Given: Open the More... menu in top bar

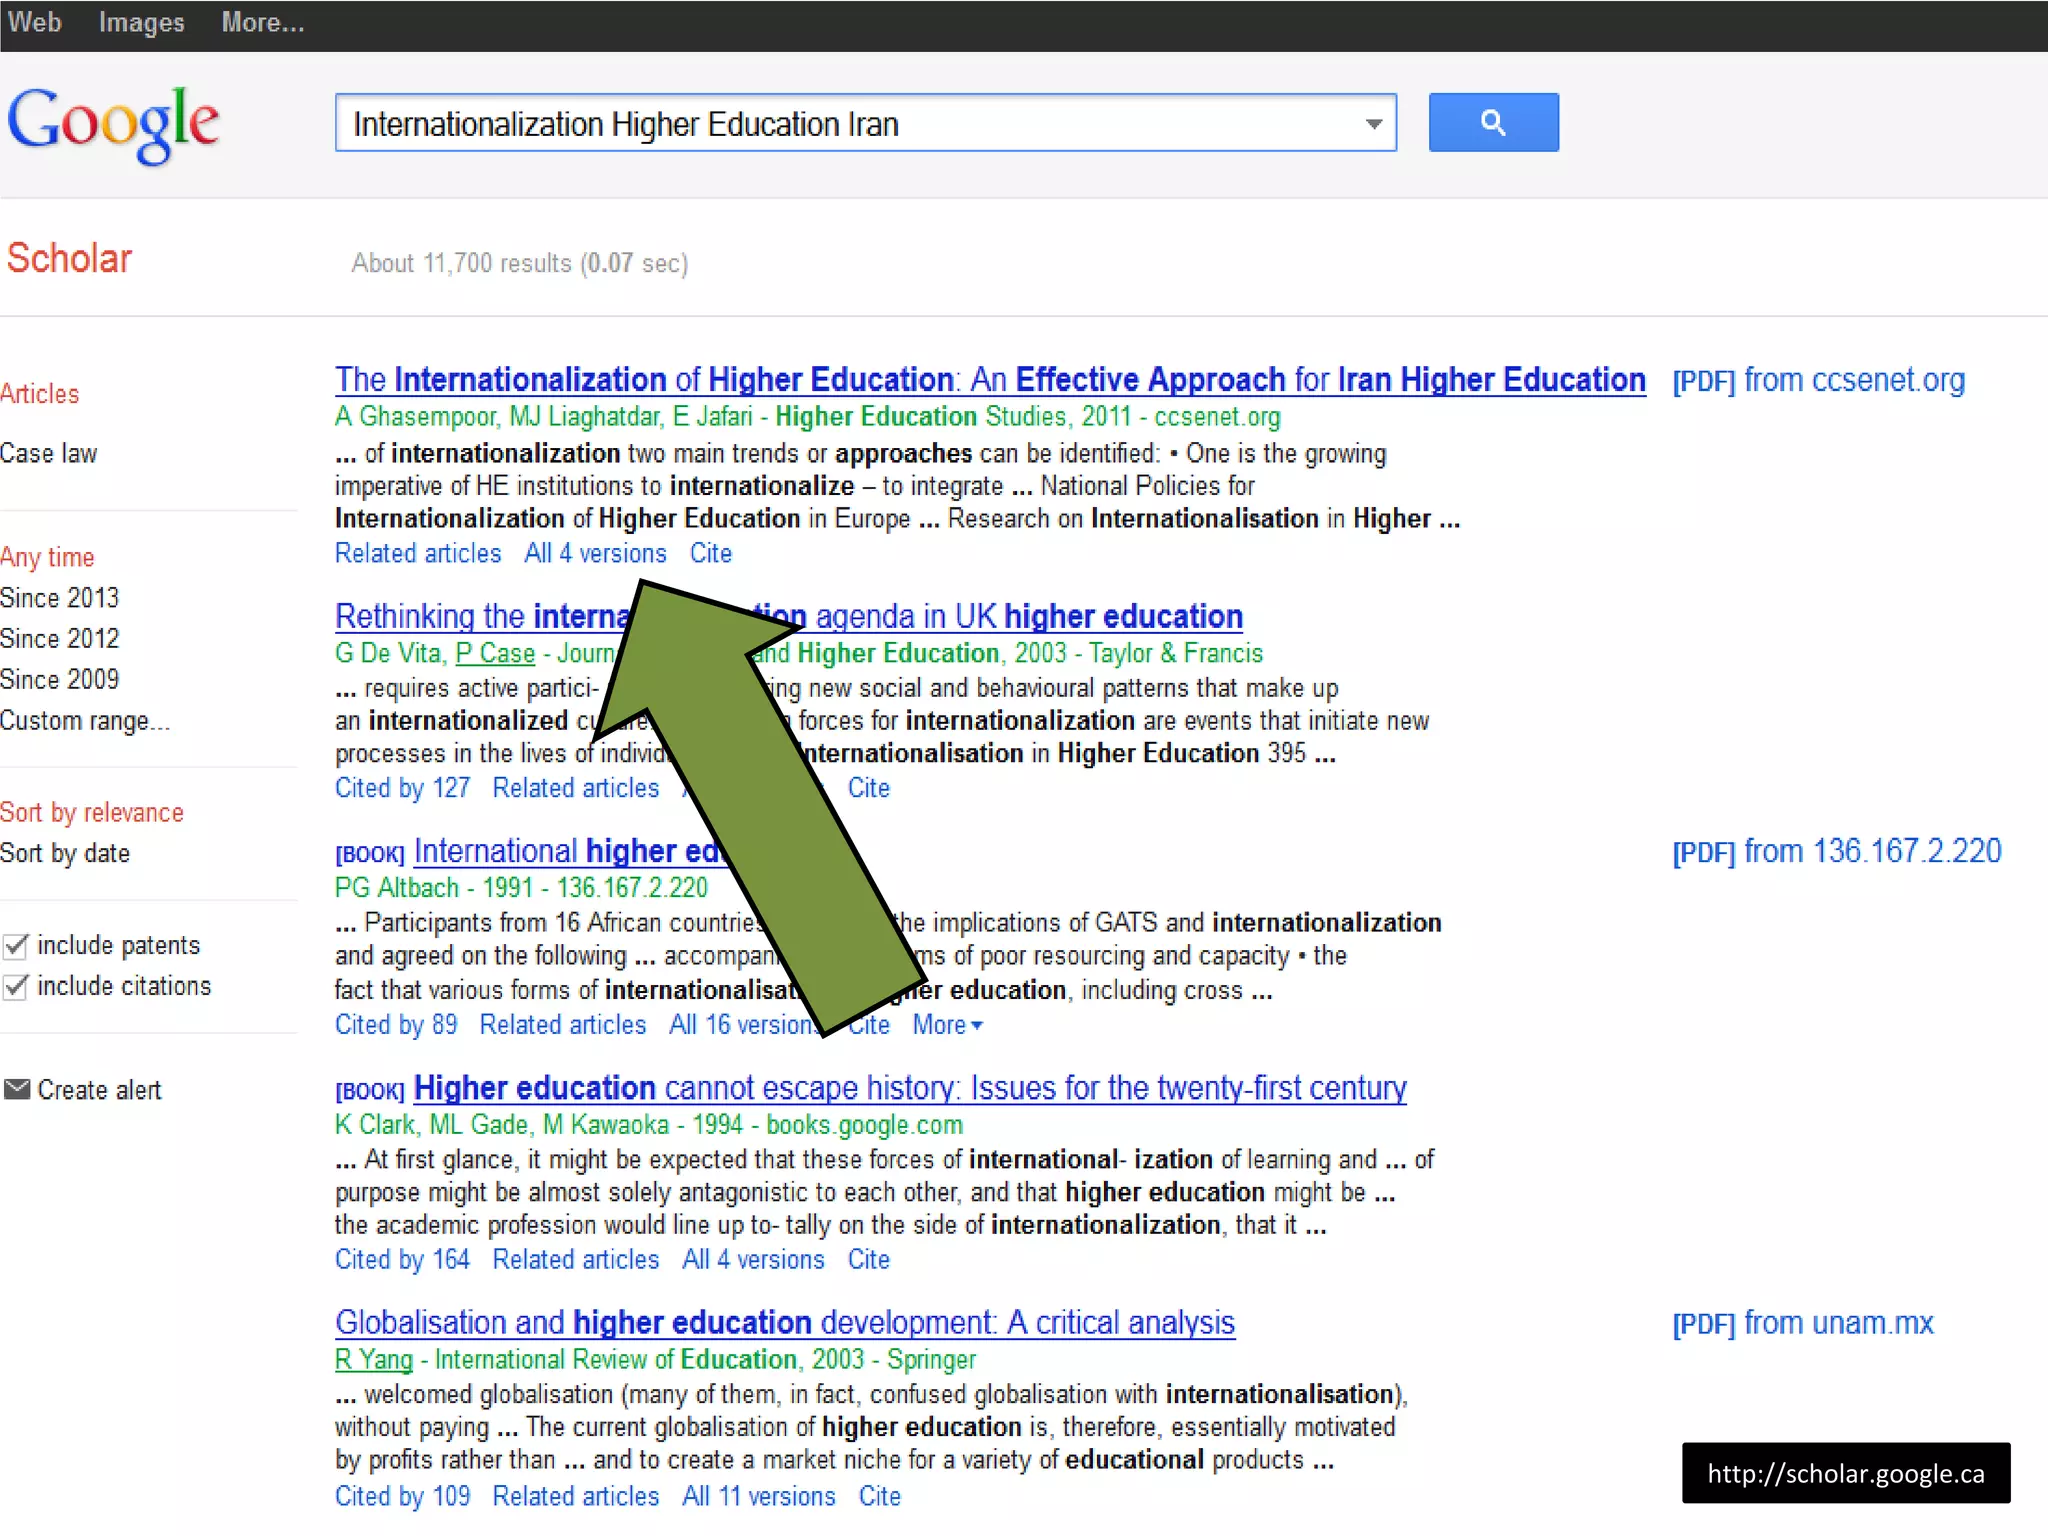Looking at the screenshot, I should point(262,22).
